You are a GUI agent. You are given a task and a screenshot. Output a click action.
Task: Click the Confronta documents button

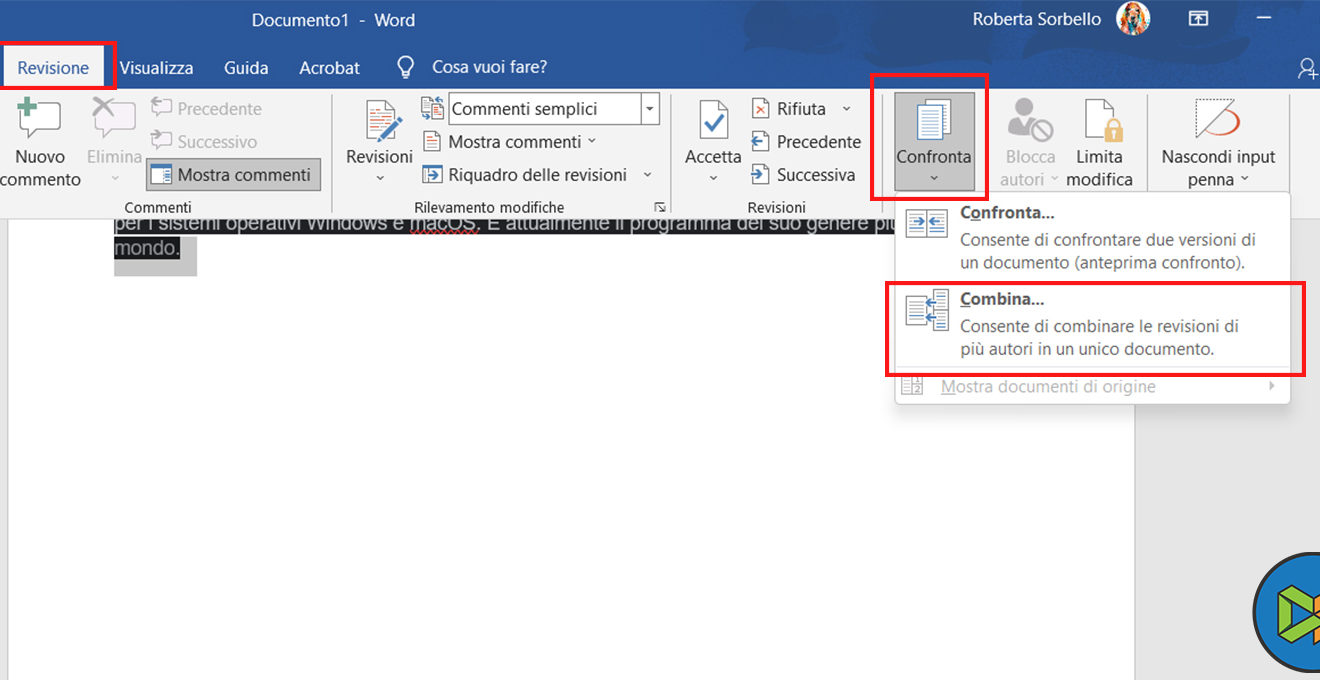point(934,141)
